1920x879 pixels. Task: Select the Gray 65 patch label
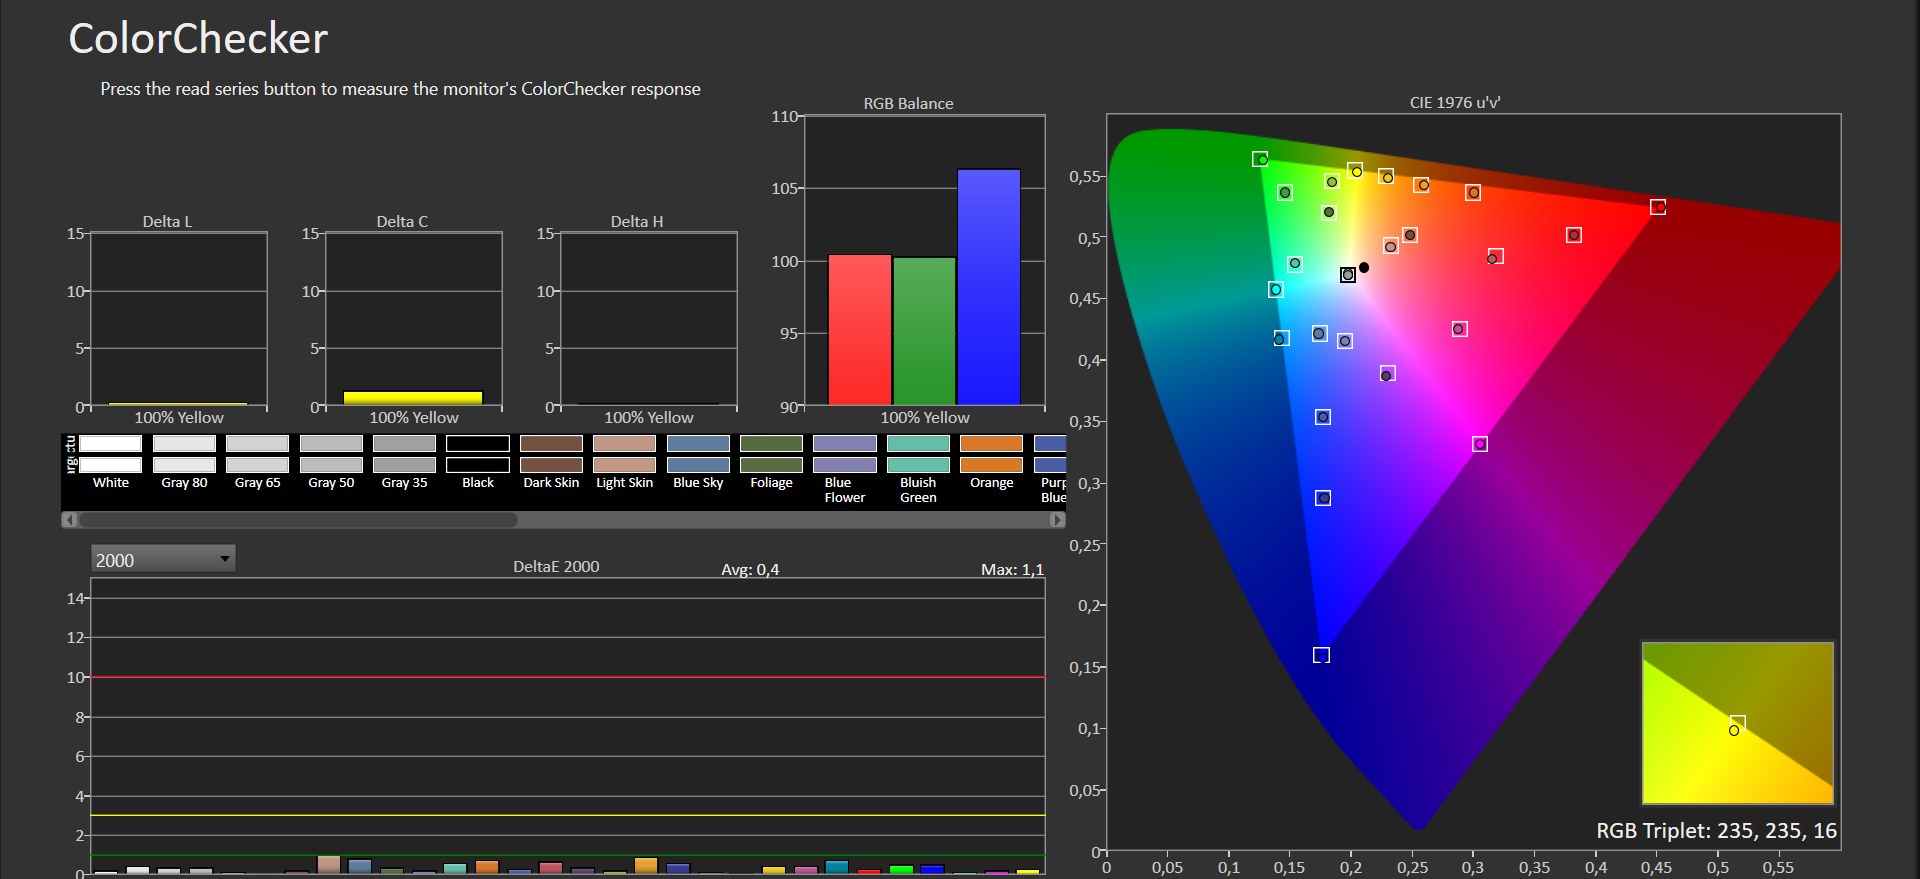[x=258, y=483]
